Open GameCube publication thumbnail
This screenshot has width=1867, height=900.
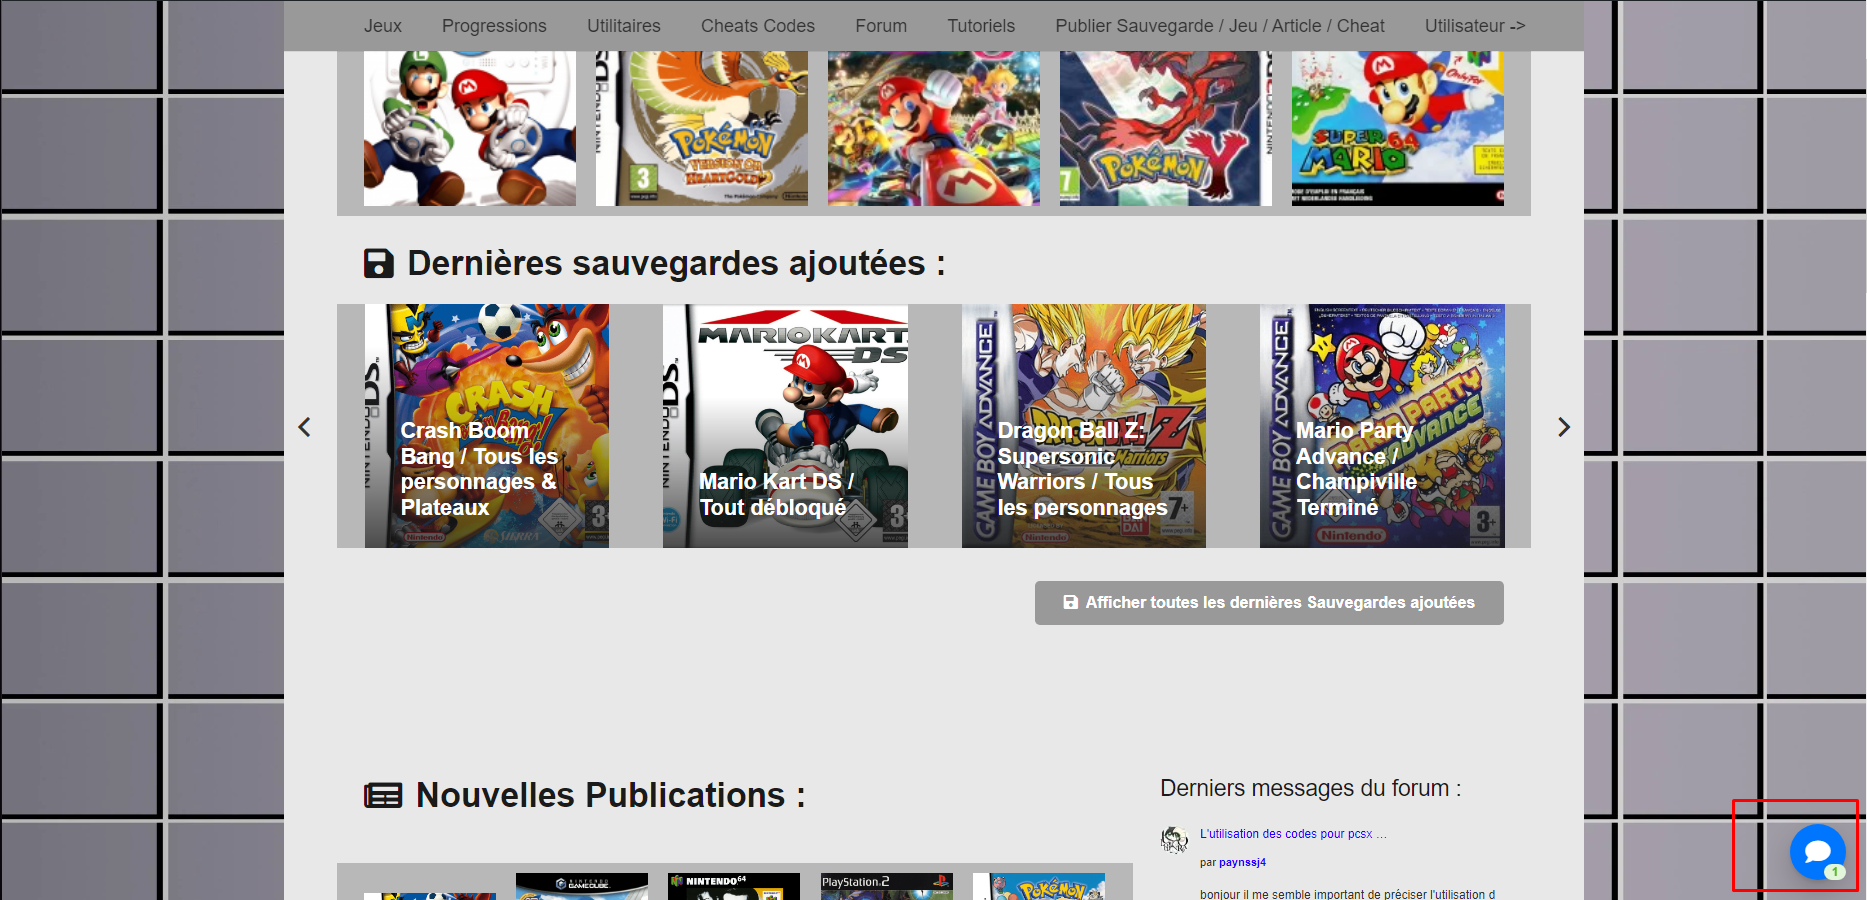[x=582, y=886]
